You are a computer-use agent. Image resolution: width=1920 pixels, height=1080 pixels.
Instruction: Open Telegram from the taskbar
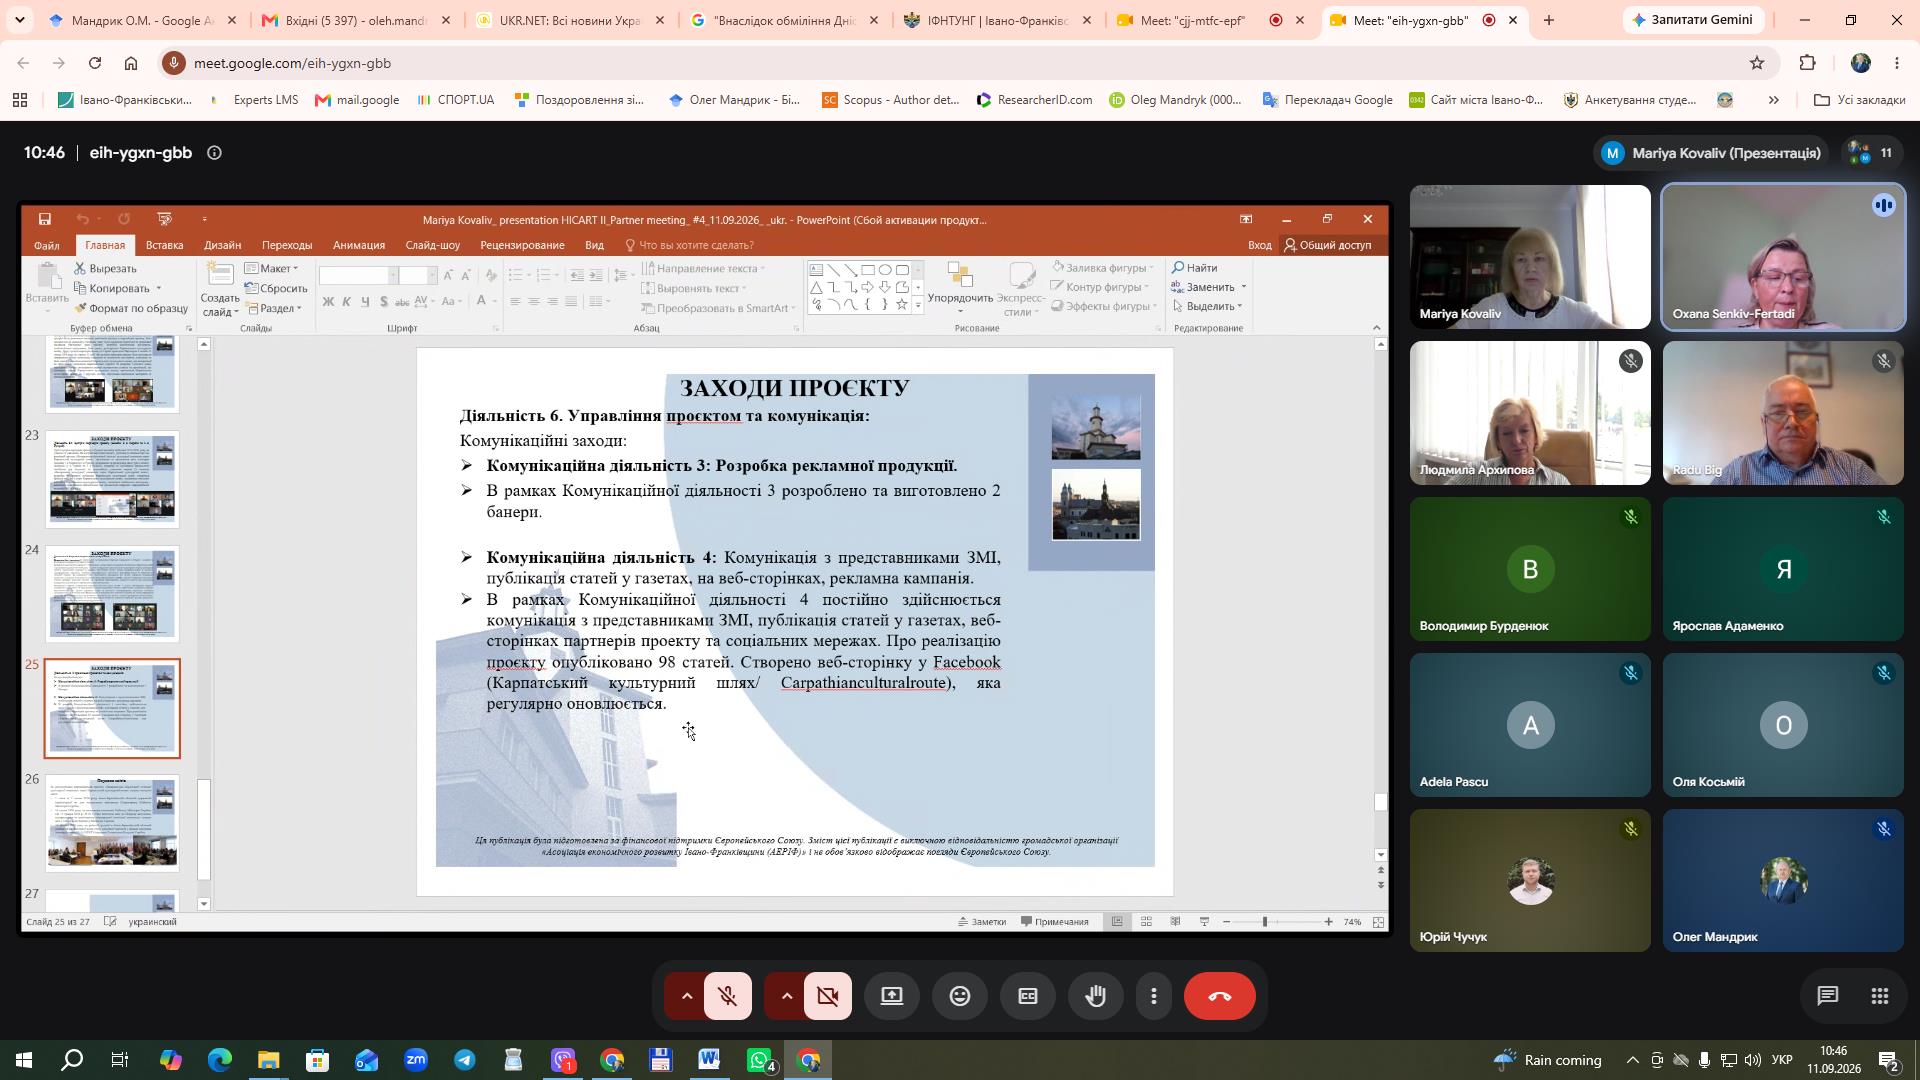[465, 1060]
